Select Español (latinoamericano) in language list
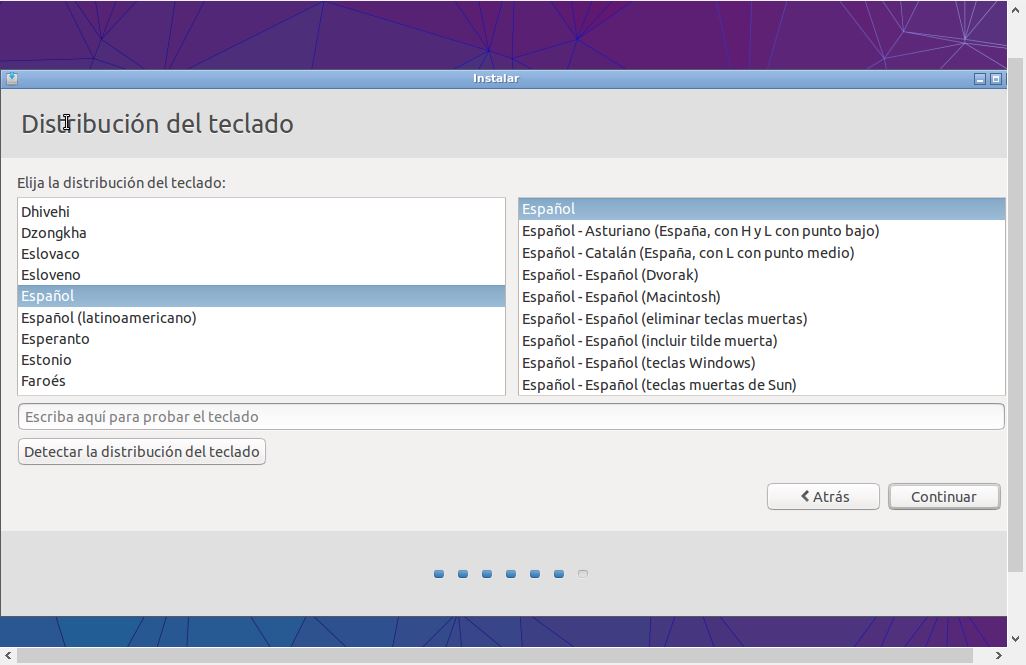 108,318
